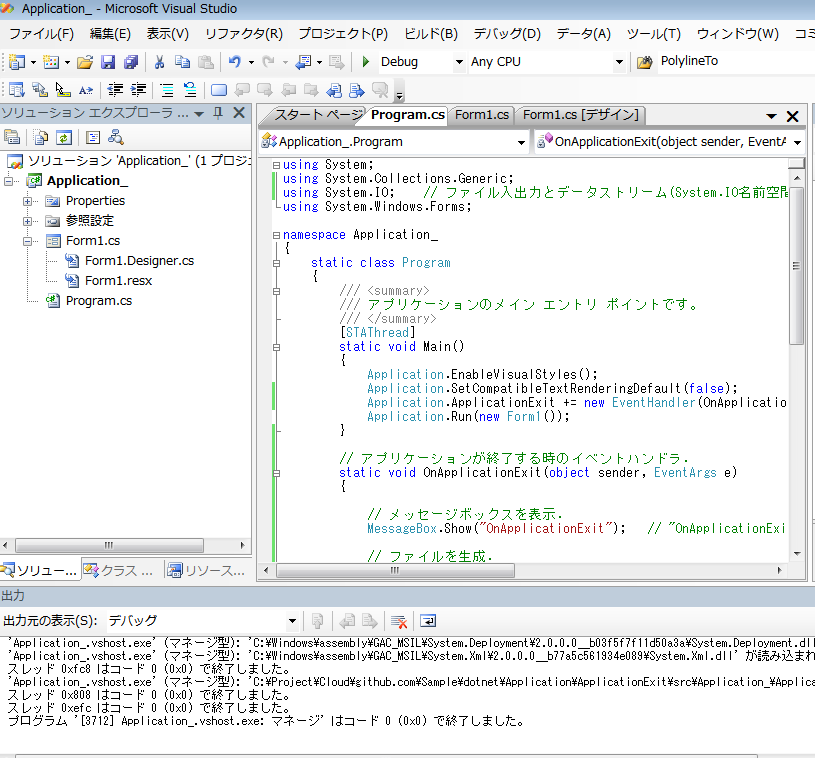Toggle auto-hide pin on Solution Explorer
Screen dimensions: 815x758
(x=218, y=113)
